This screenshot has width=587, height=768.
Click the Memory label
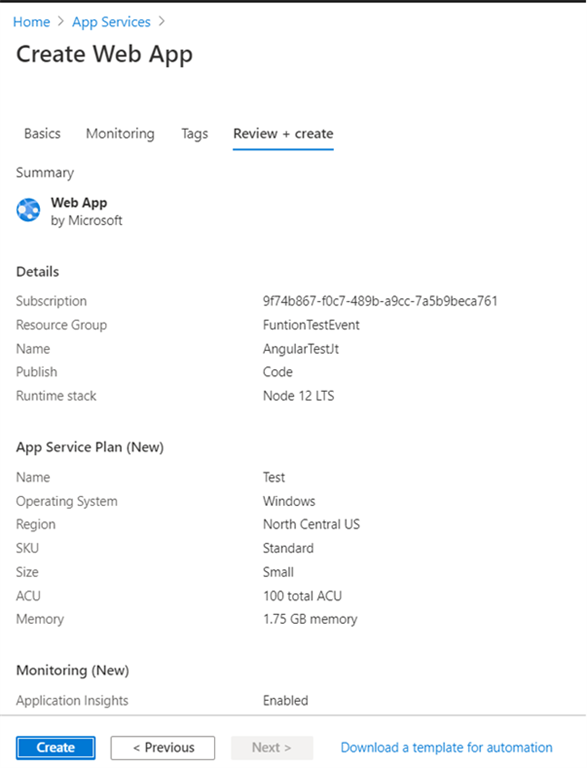(x=40, y=619)
